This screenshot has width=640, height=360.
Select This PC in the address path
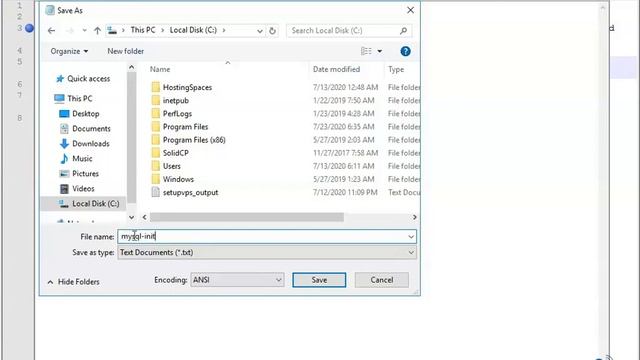point(143,30)
